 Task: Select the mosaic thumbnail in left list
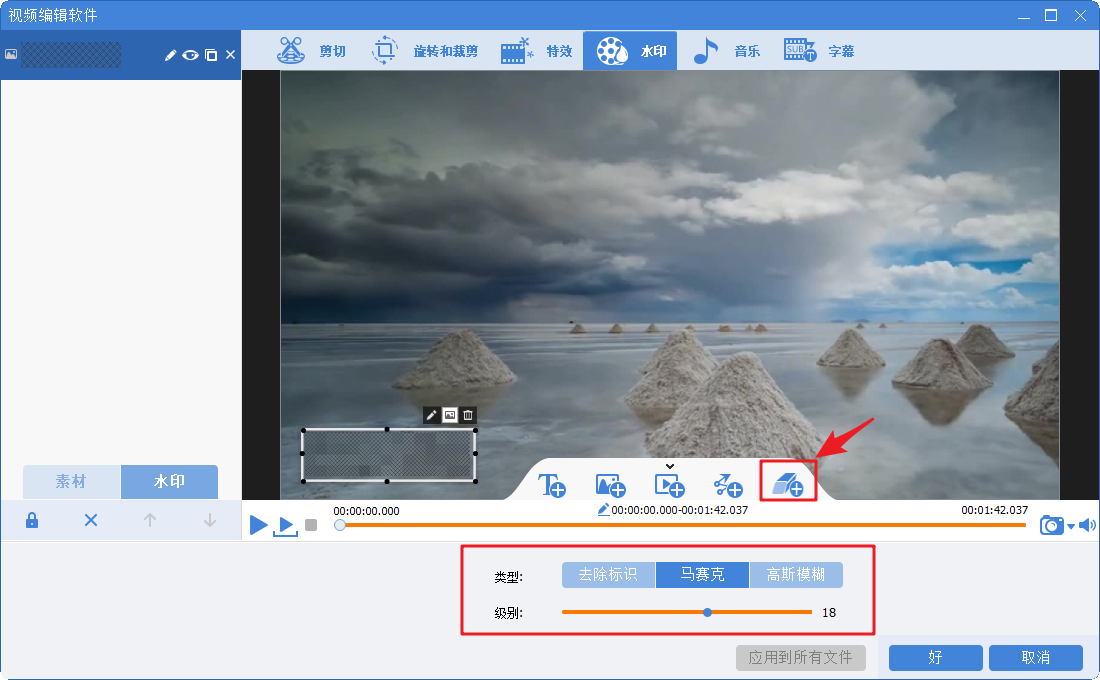tap(71, 55)
